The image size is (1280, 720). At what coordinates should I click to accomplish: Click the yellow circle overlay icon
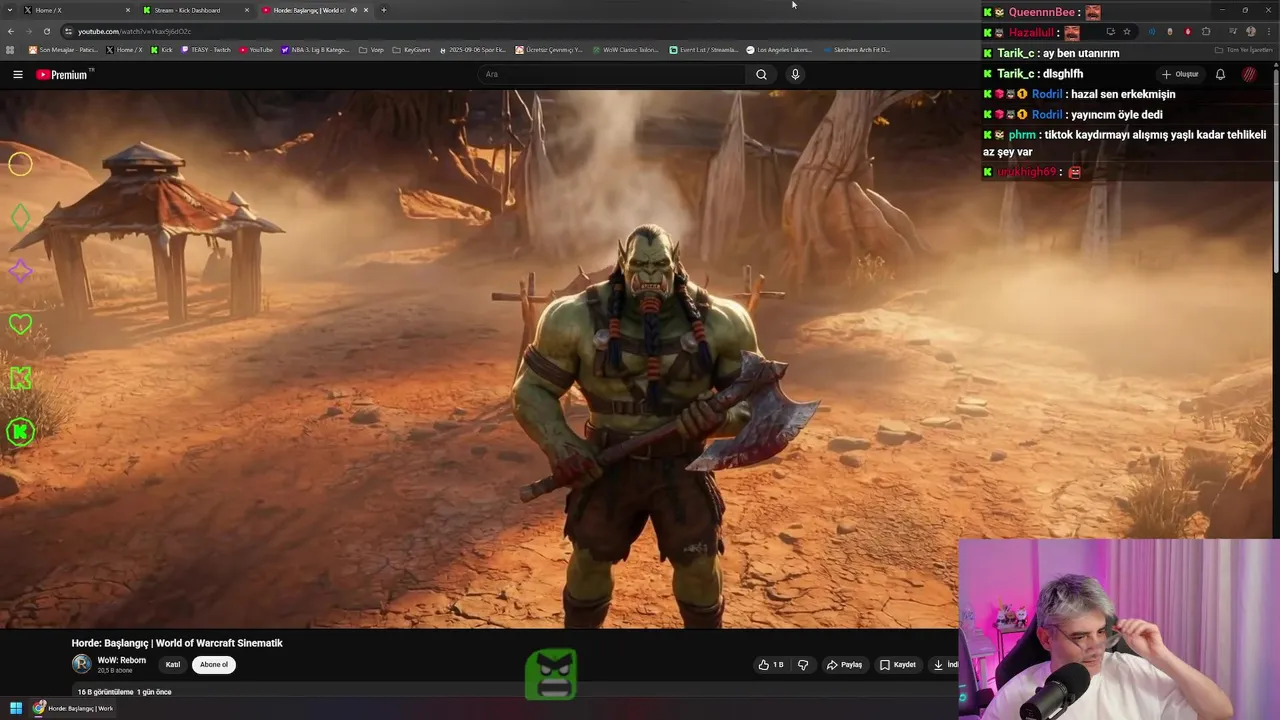(20, 164)
